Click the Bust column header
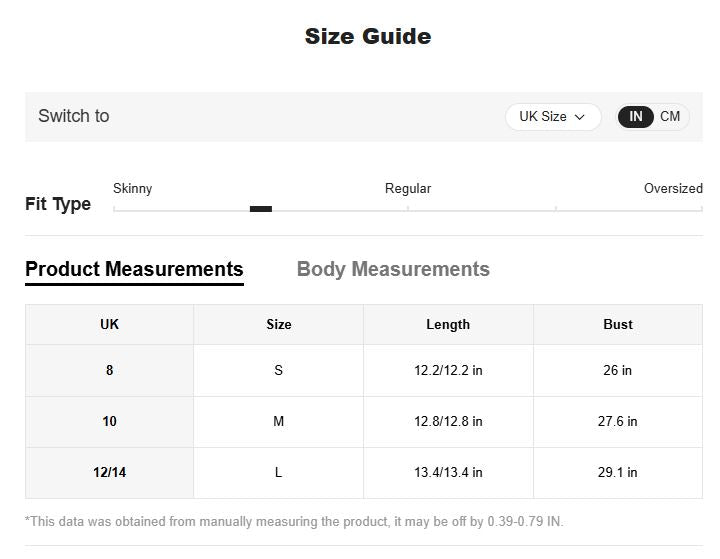720x559 pixels. (618, 324)
